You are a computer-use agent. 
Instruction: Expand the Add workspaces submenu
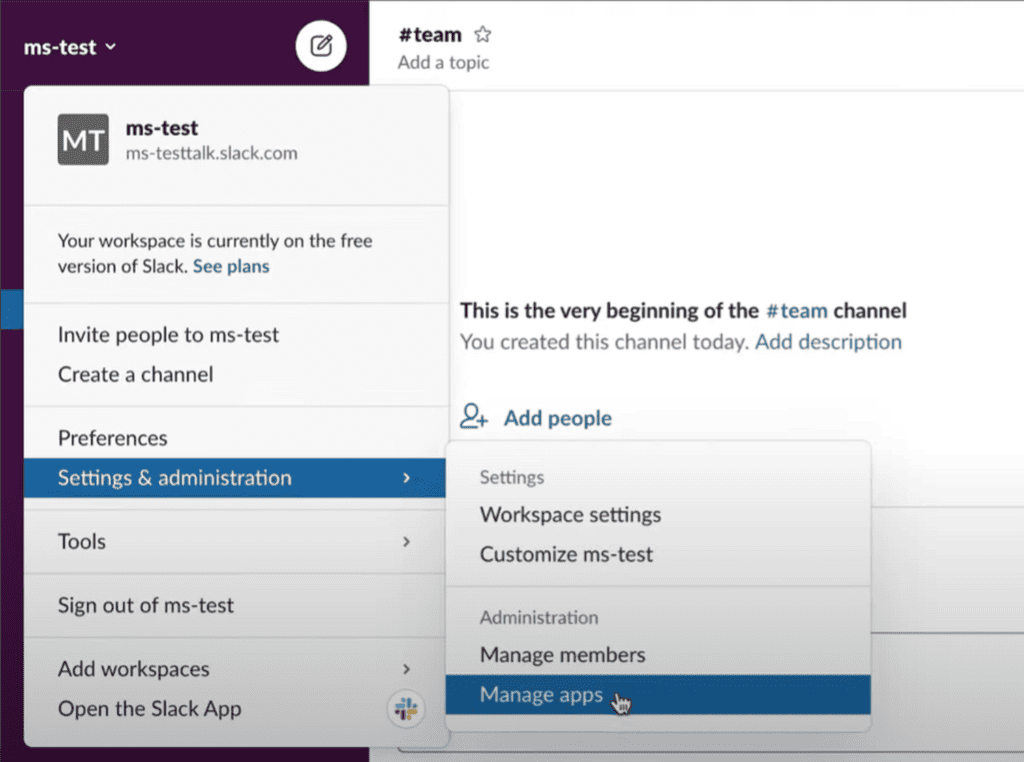pos(235,669)
